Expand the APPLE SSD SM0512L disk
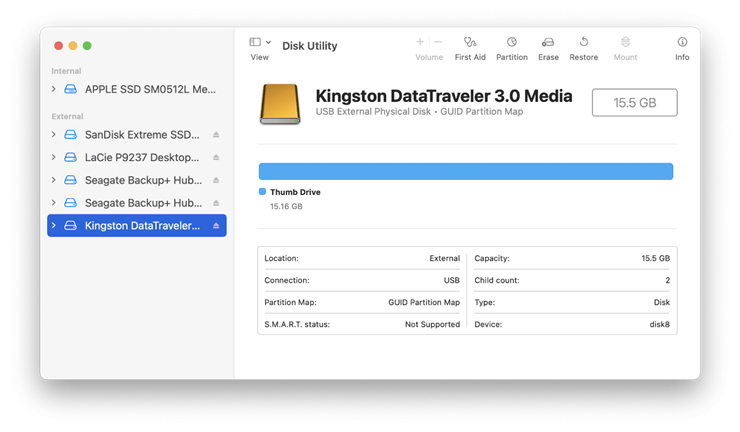740x432 pixels. 53,89
